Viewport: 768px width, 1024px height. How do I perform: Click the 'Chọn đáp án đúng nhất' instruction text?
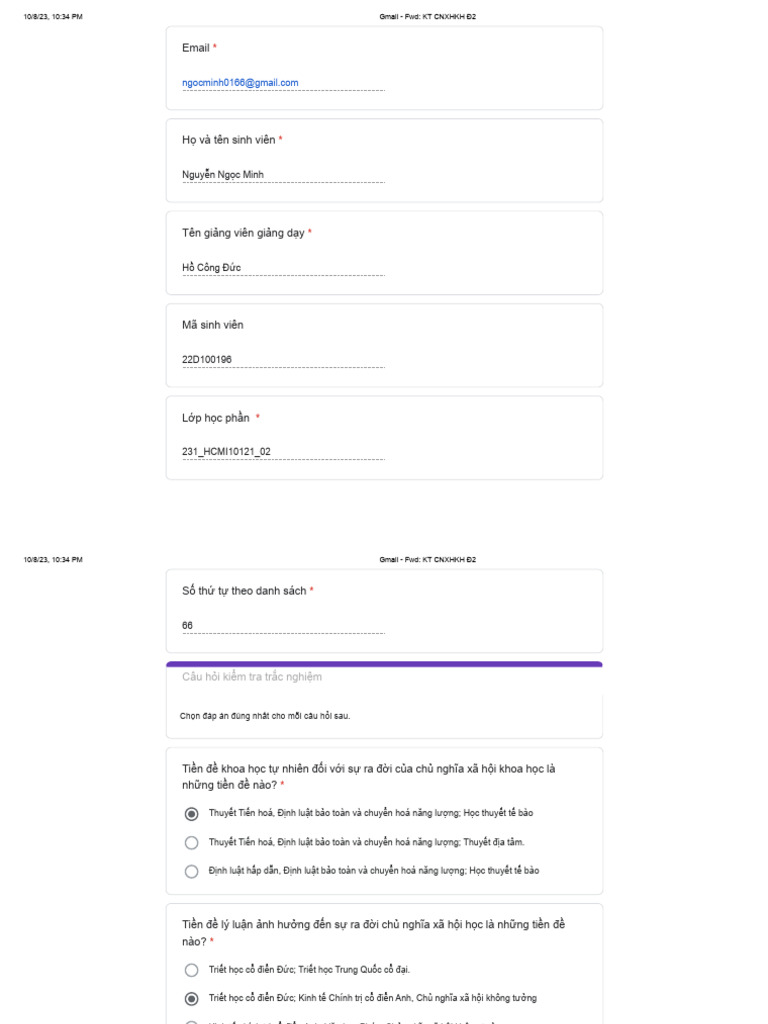click(265, 716)
